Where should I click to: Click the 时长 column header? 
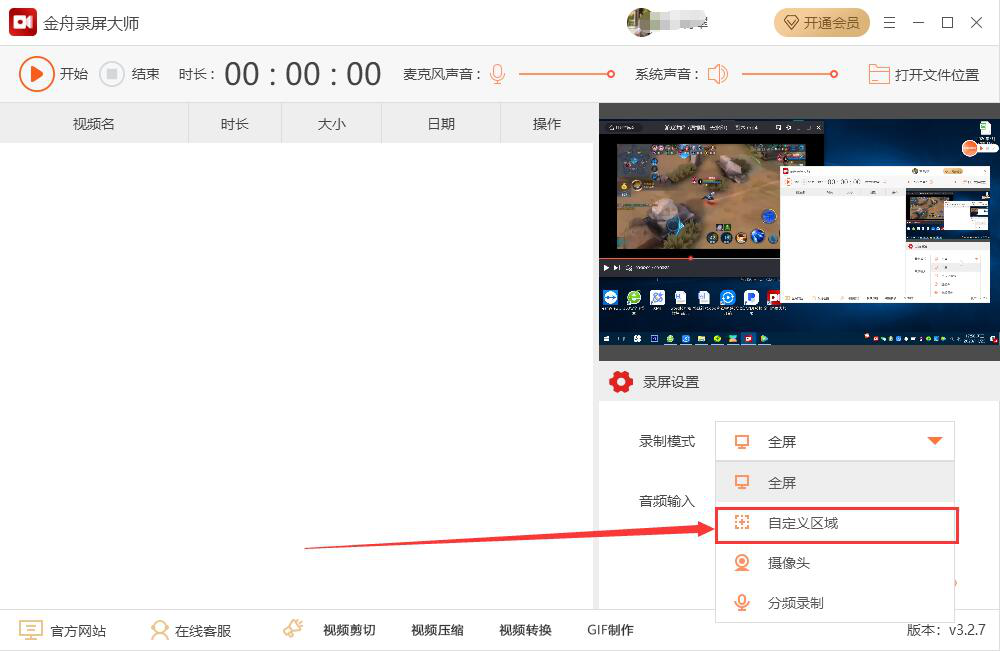[x=235, y=124]
